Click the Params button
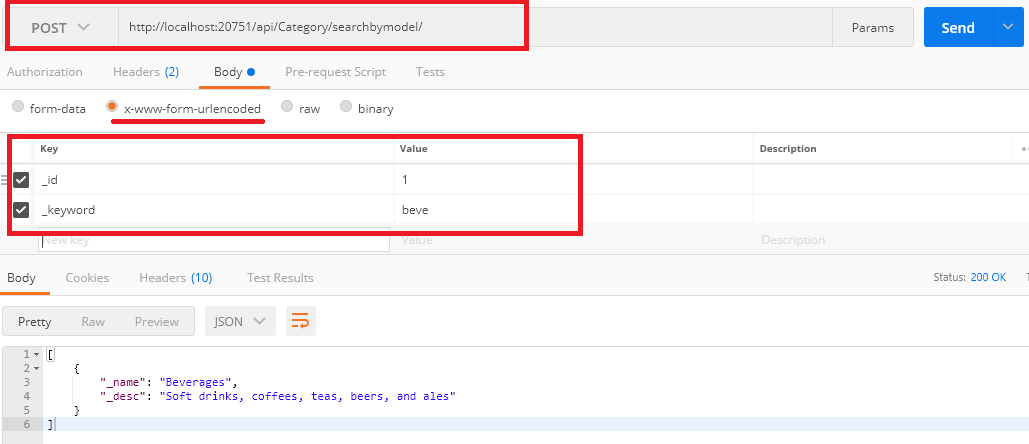This screenshot has height=444, width=1029. tap(872, 28)
